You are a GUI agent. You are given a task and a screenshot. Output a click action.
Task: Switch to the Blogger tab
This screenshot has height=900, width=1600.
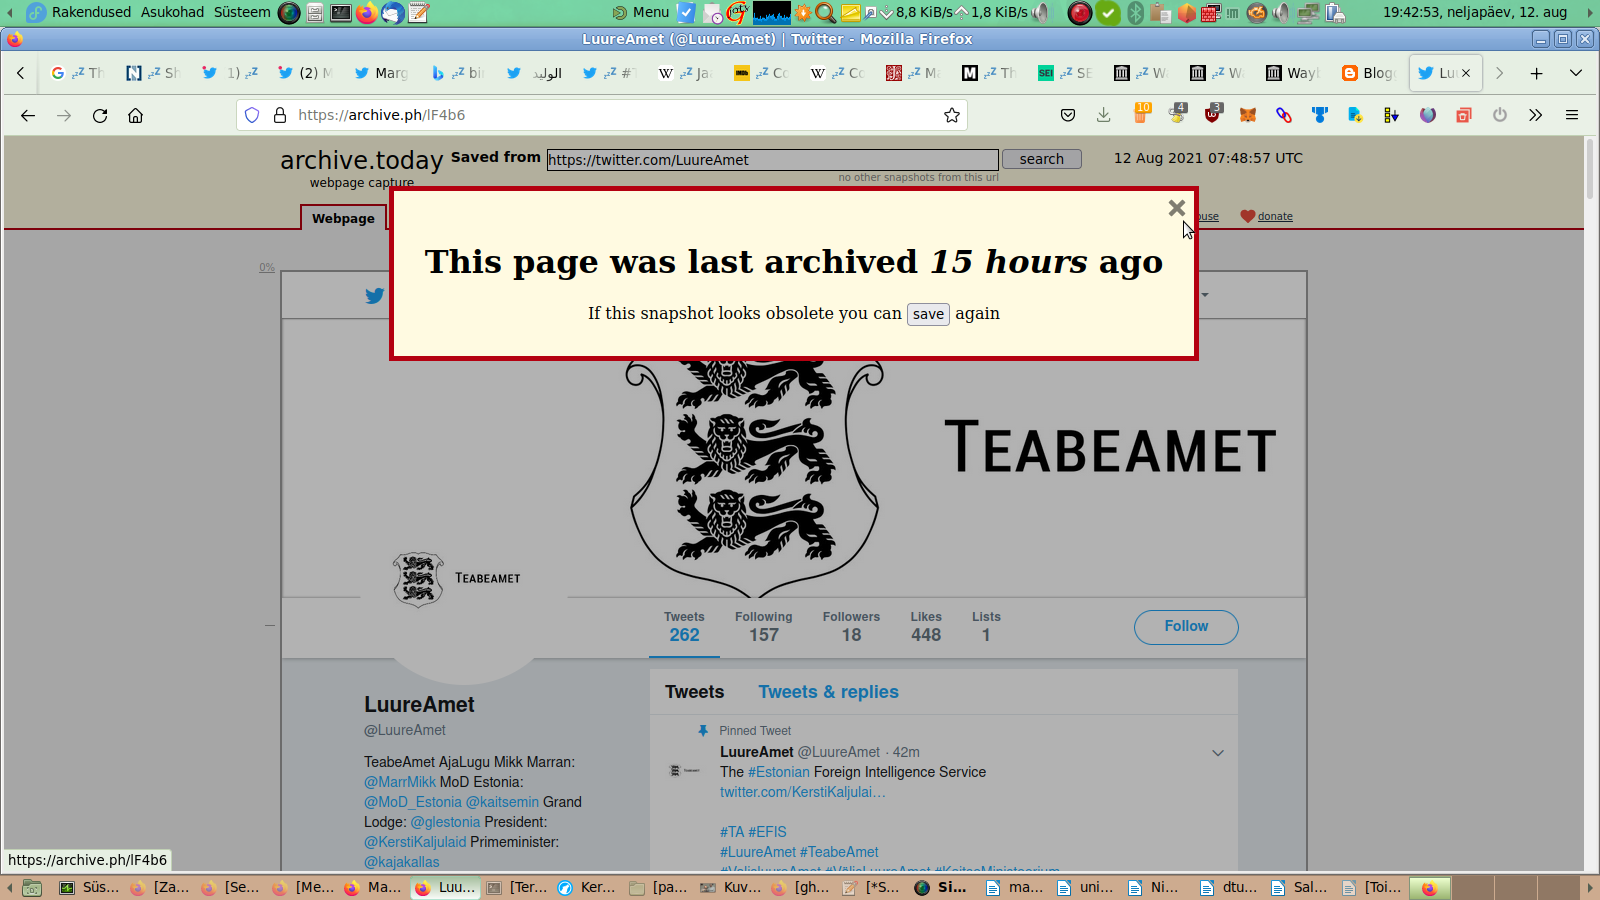[1368, 73]
